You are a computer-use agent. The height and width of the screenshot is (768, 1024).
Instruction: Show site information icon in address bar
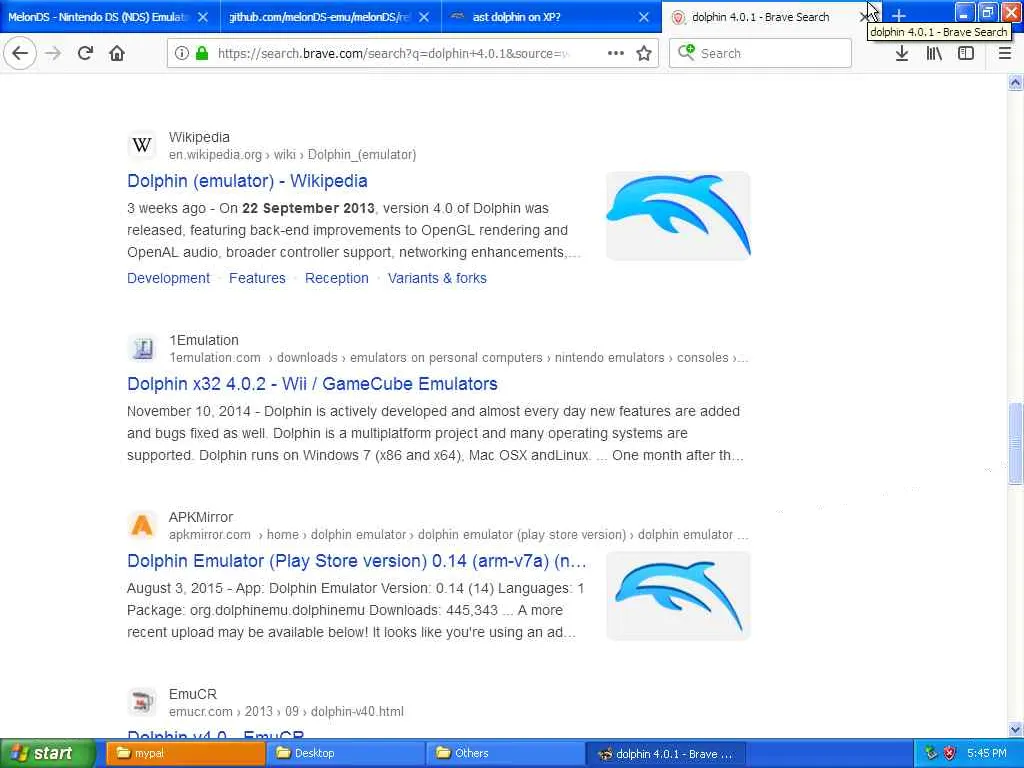coord(182,53)
